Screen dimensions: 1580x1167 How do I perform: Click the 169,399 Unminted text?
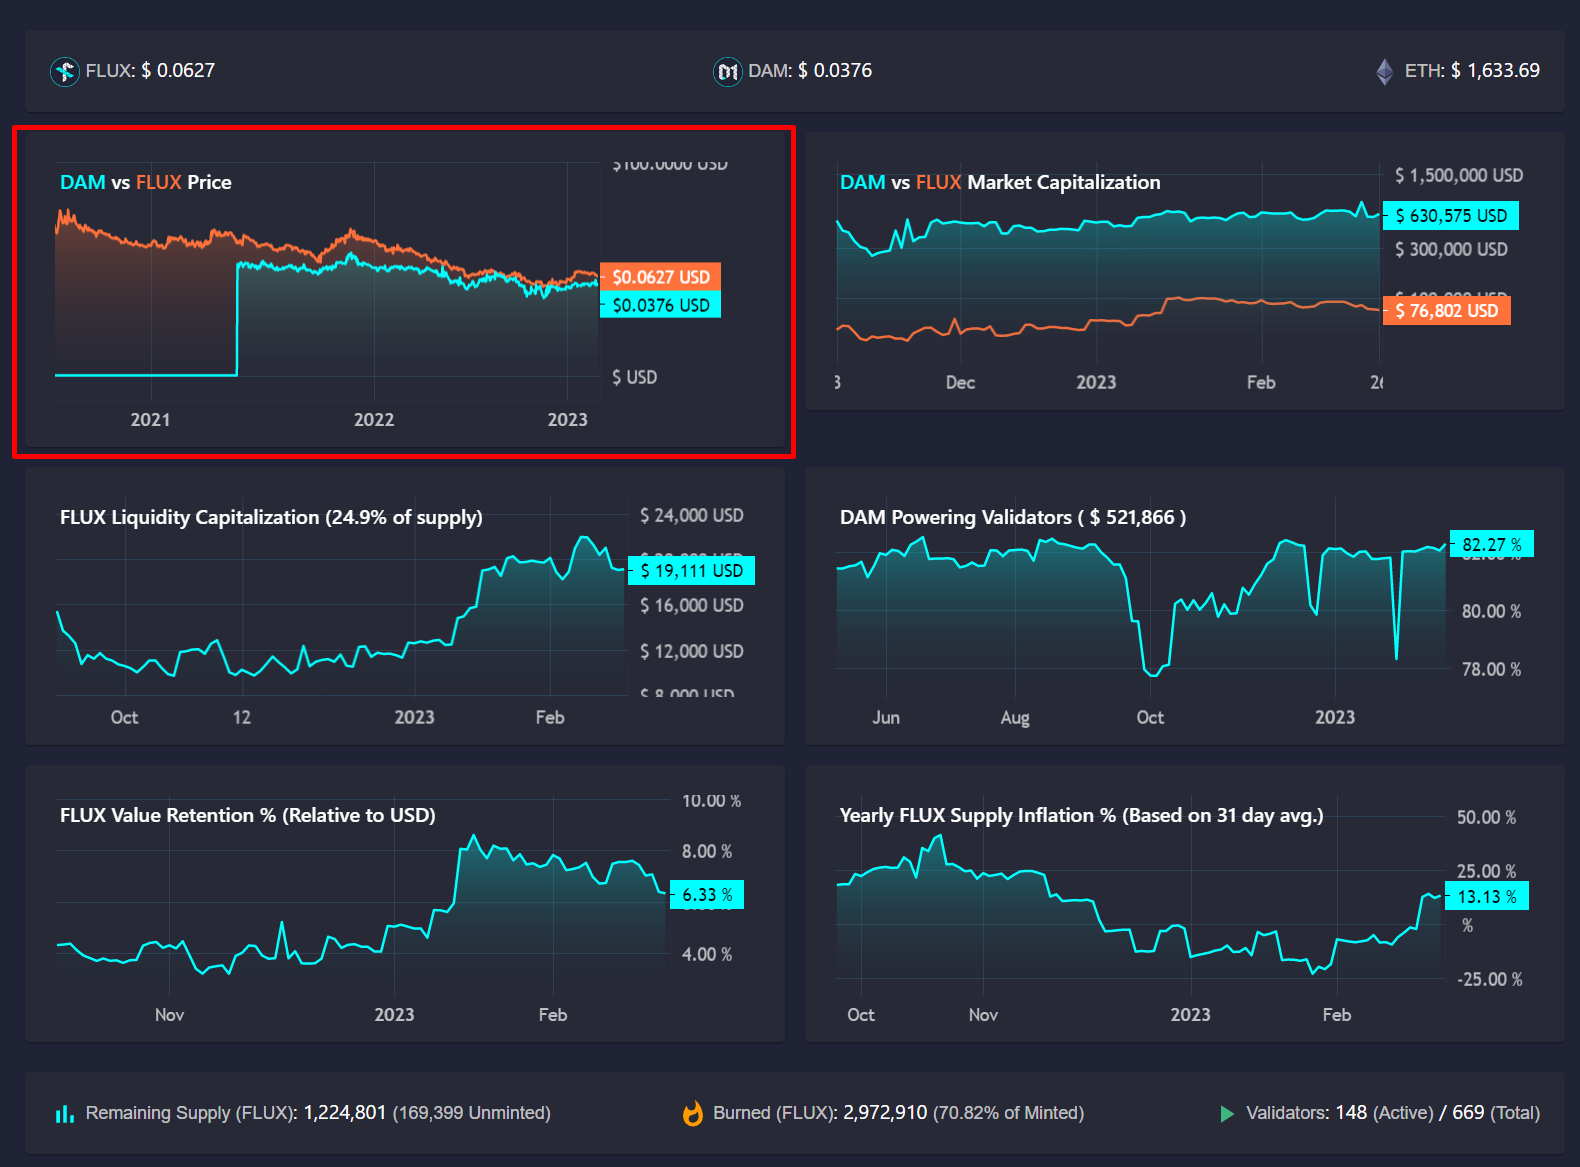(472, 1113)
